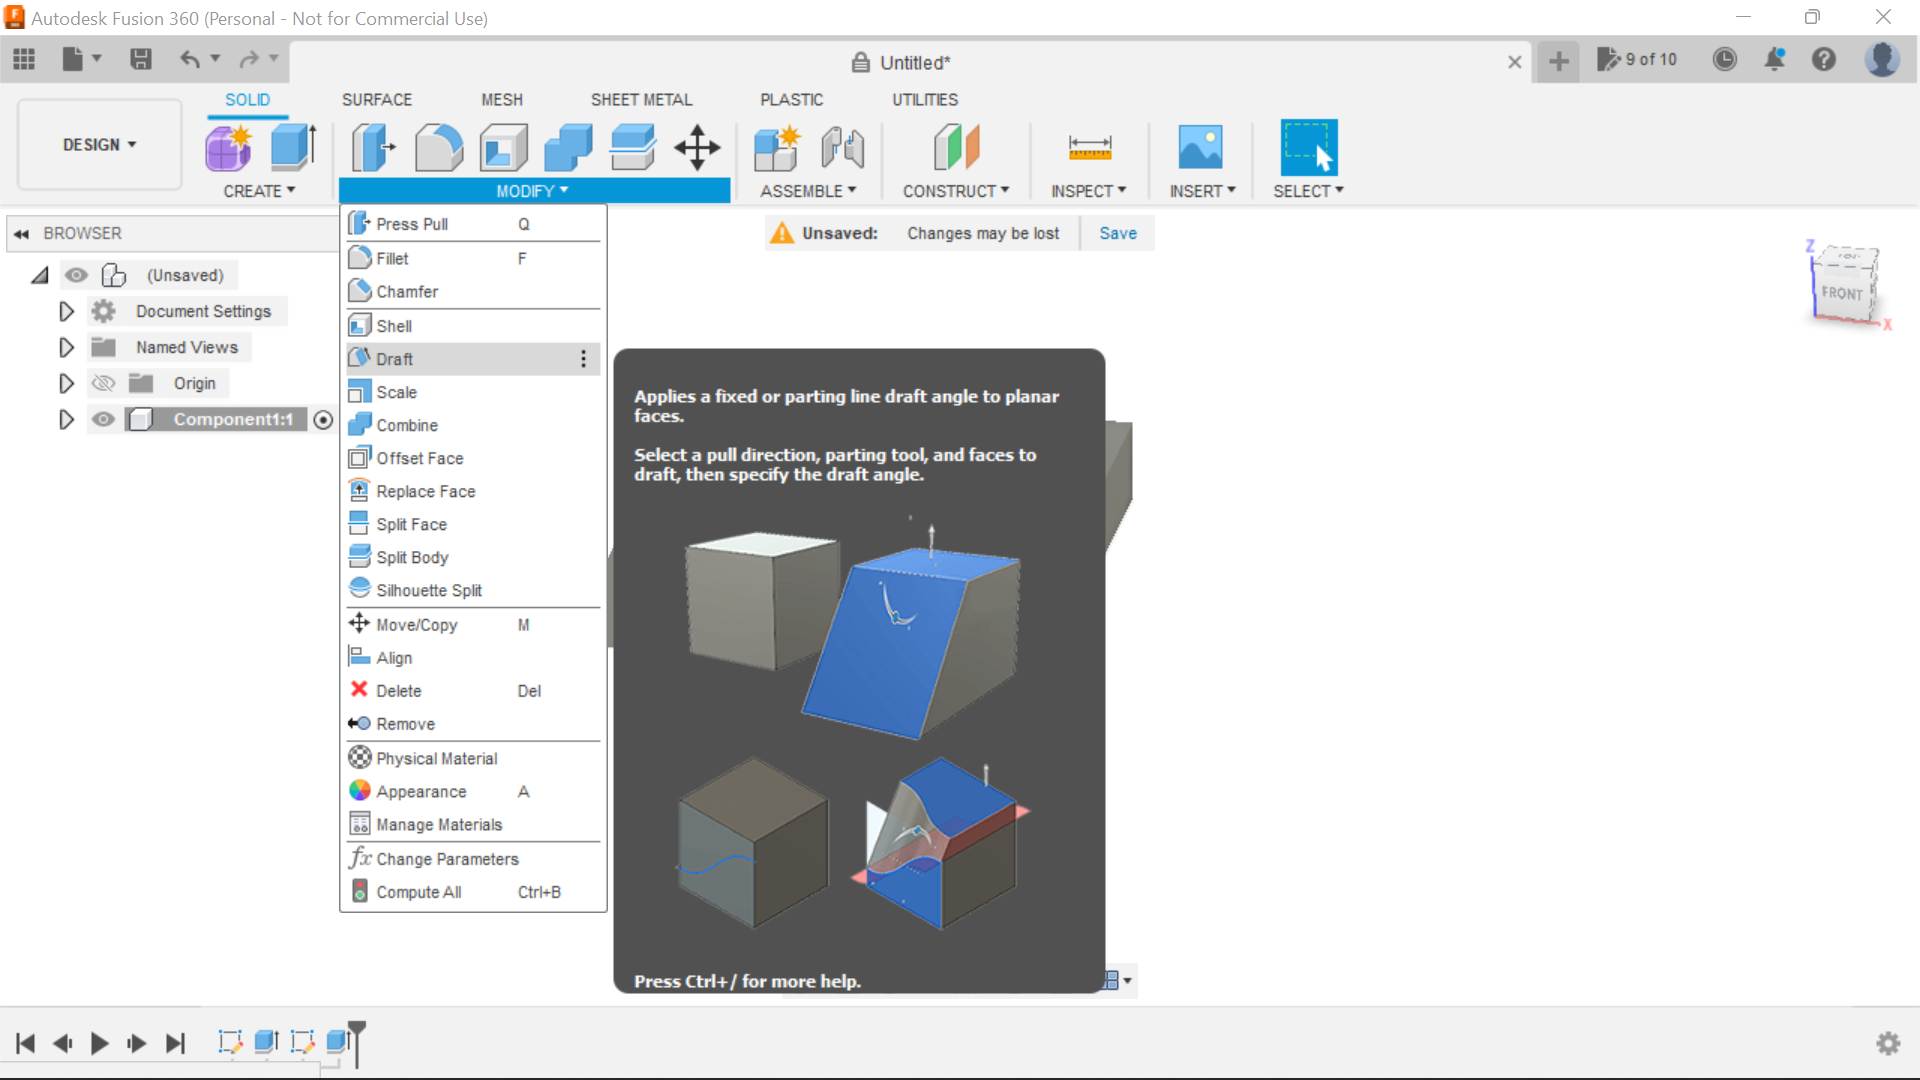This screenshot has width=1920, height=1080.
Task: Open the INSPECT dropdown menu
Action: tap(1089, 191)
